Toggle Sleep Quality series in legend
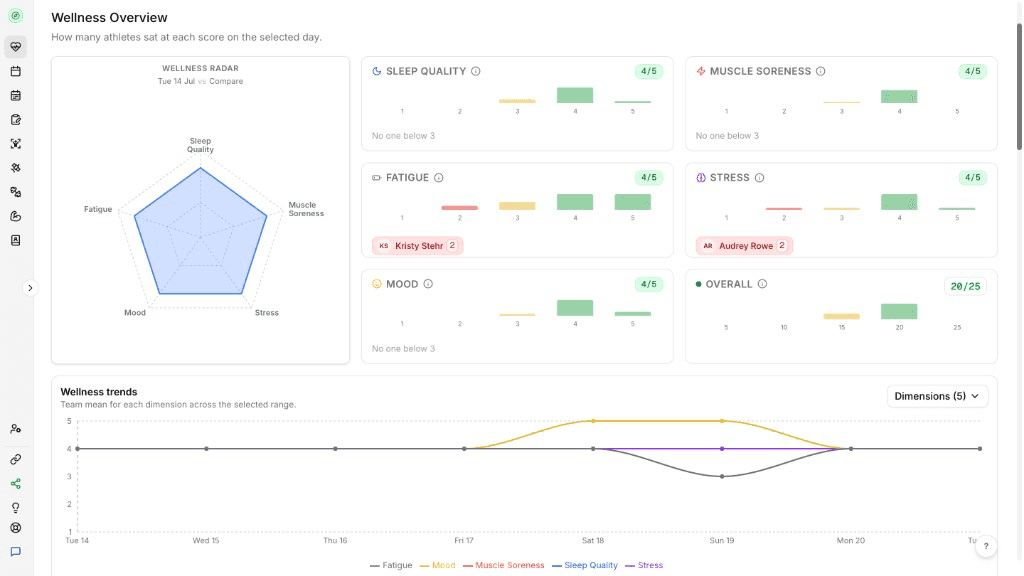The width and height of the screenshot is (1024, 576). pyautogui.click(x=584, y=566)
